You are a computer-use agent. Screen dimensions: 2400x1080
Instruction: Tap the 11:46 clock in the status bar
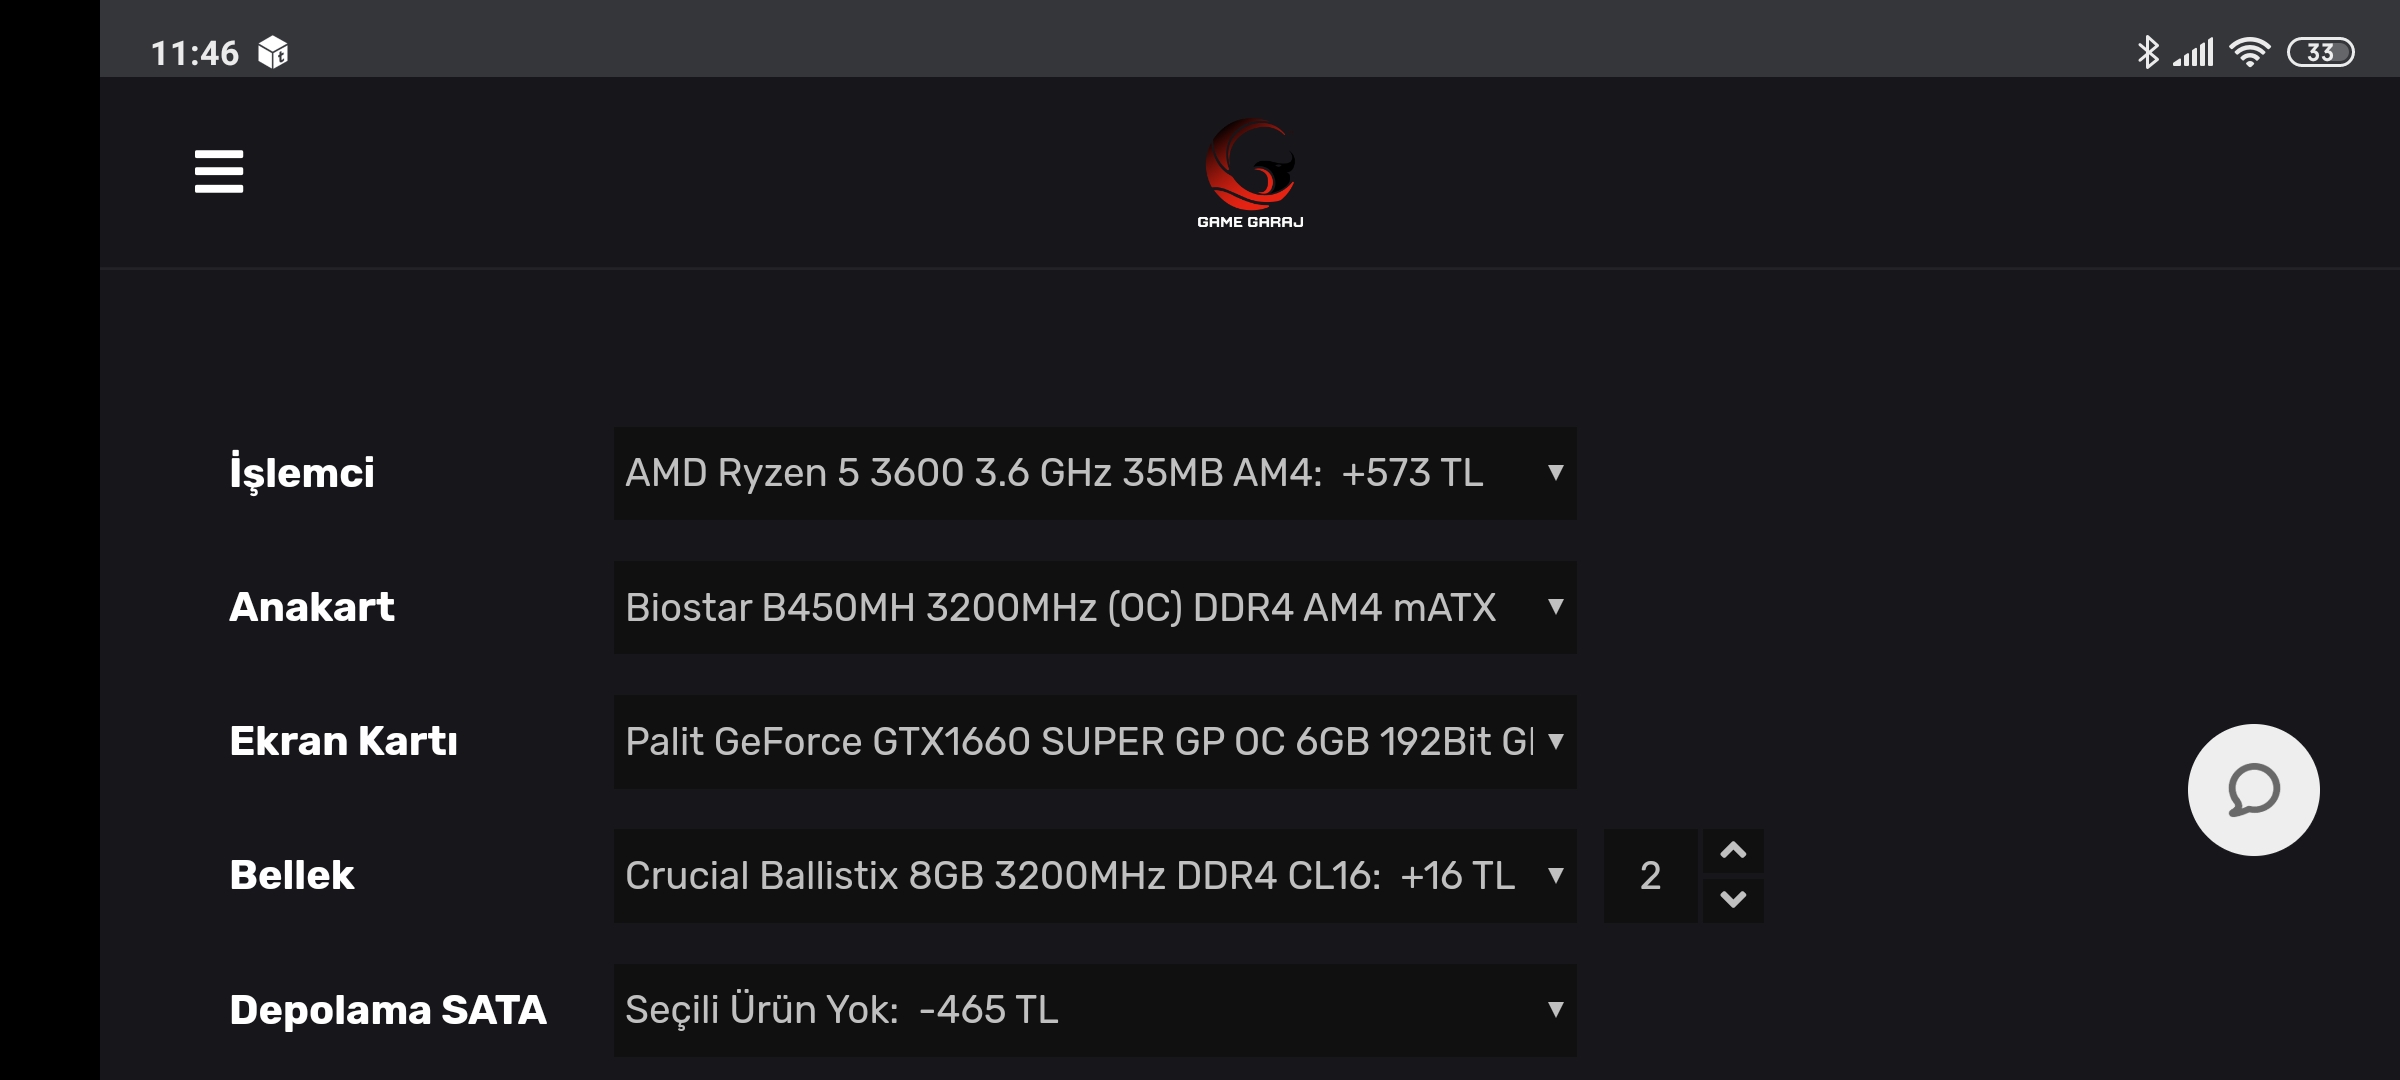tap(195, 53)
